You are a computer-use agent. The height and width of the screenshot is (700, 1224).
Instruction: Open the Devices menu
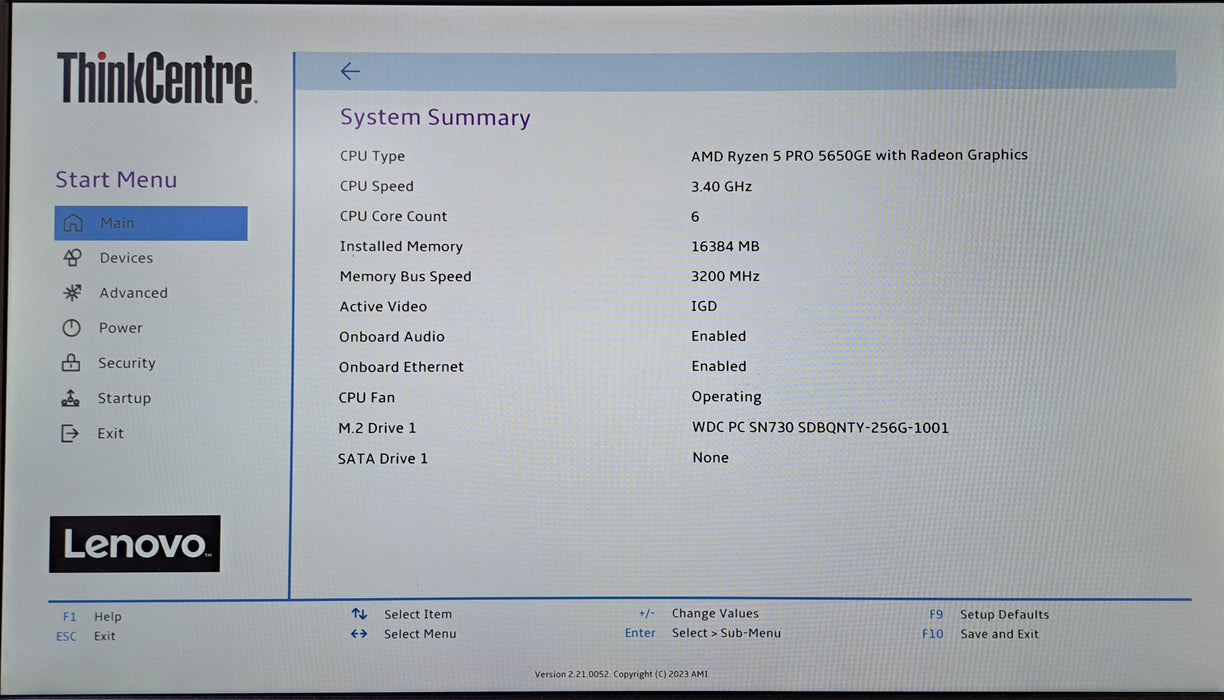[126, 258]
